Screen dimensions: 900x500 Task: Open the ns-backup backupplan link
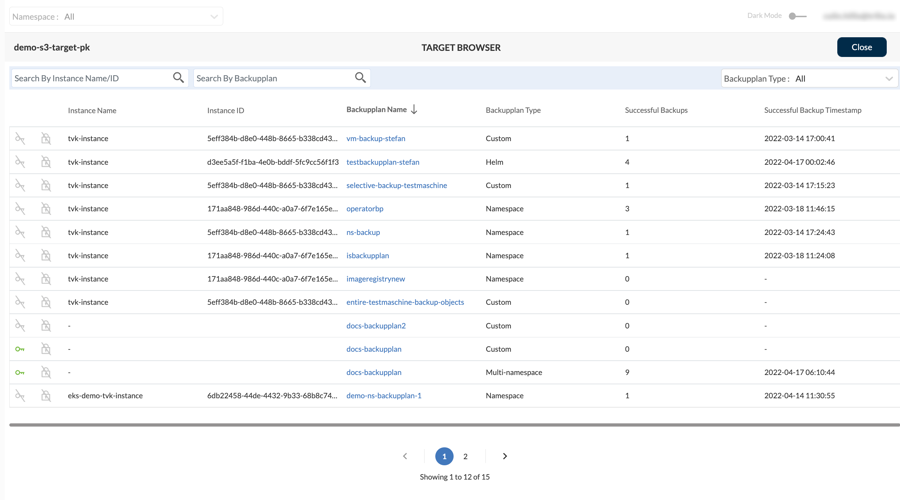coord(363,232)
